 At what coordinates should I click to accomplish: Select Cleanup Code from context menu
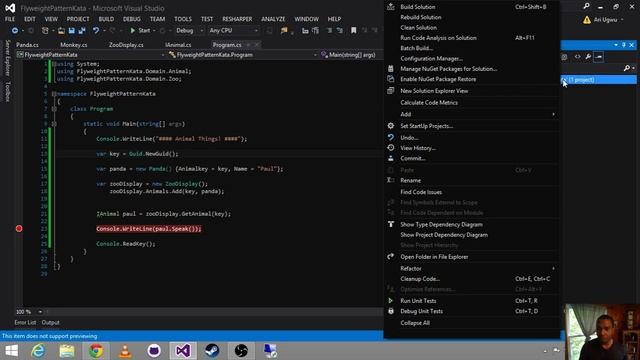pos(472,279)
